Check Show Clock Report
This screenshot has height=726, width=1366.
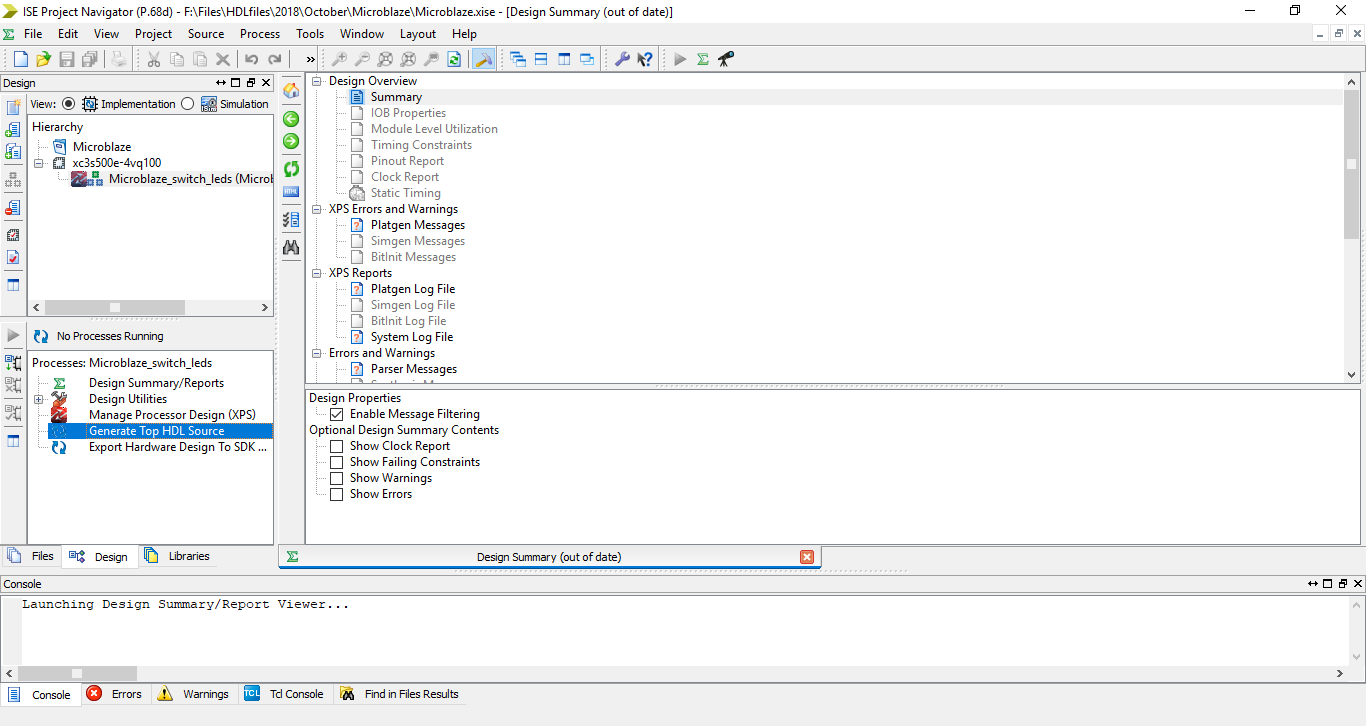click(337, 446)
